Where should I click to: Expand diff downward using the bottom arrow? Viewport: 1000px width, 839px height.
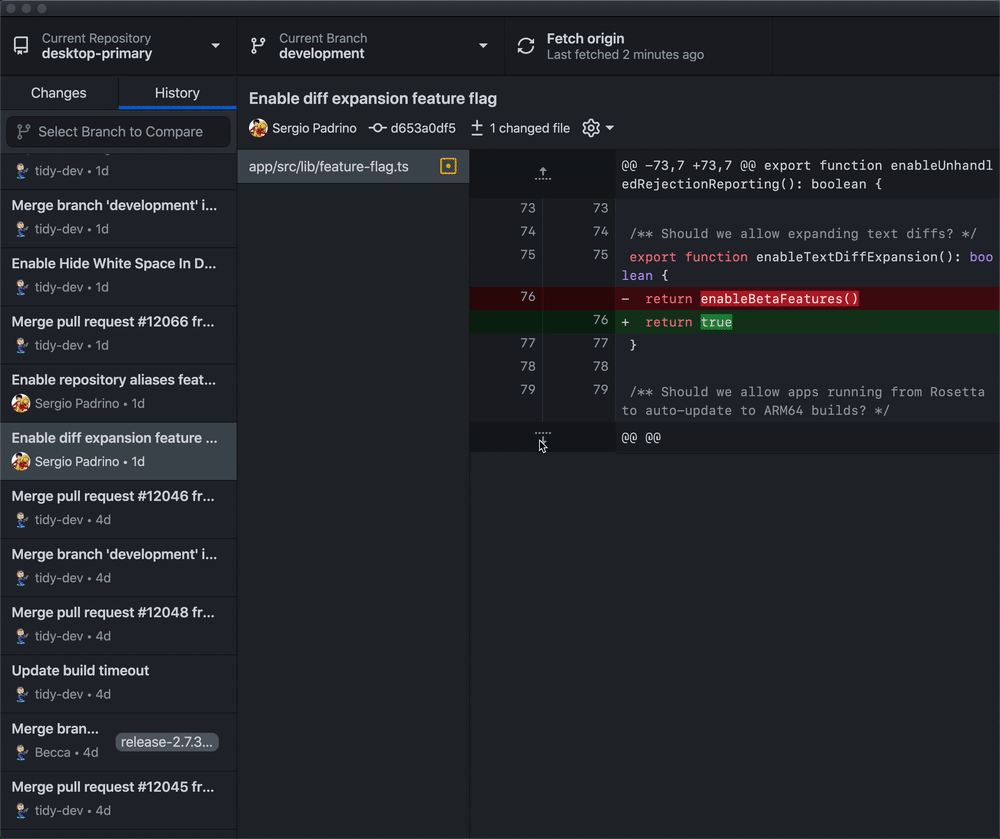543,438
